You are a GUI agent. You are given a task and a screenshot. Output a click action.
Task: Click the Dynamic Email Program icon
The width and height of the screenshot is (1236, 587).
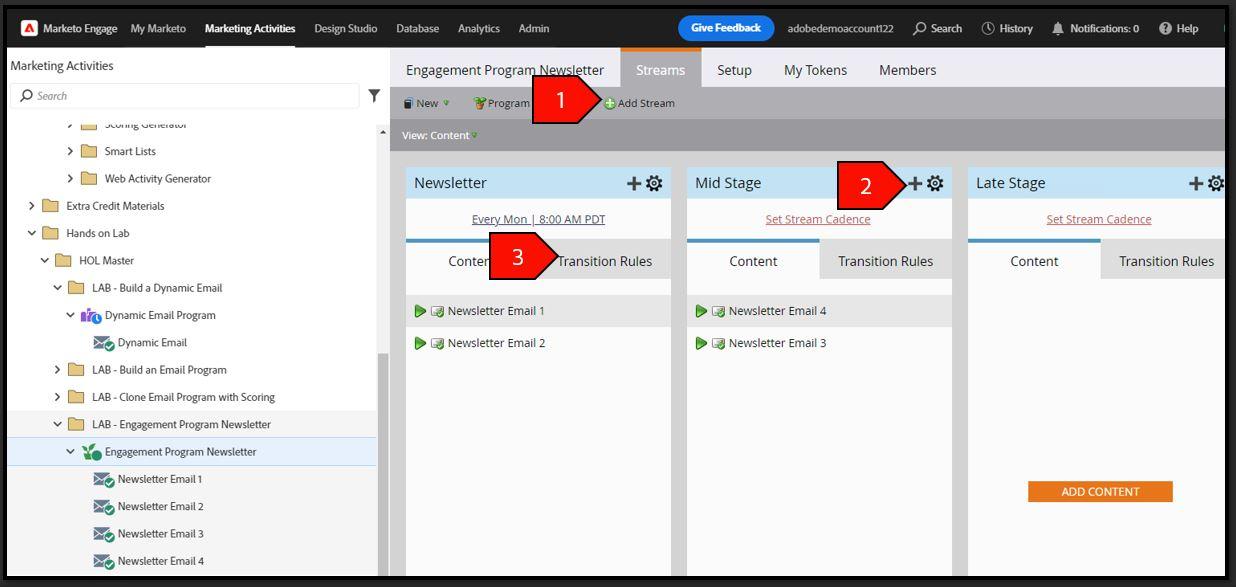[x=91, y=315]
